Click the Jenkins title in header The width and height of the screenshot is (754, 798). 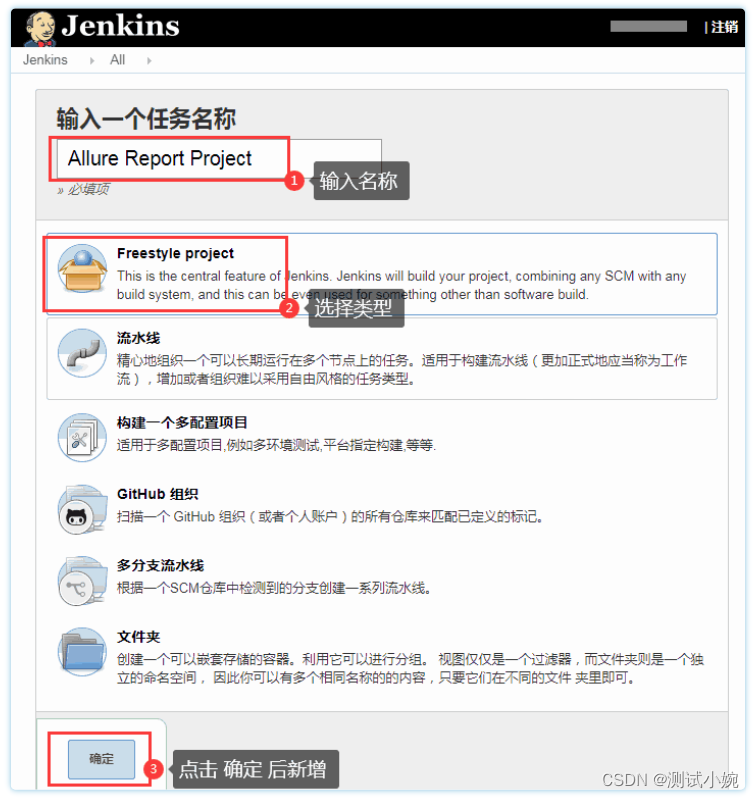pyautogui.click(x=120, y=25)
